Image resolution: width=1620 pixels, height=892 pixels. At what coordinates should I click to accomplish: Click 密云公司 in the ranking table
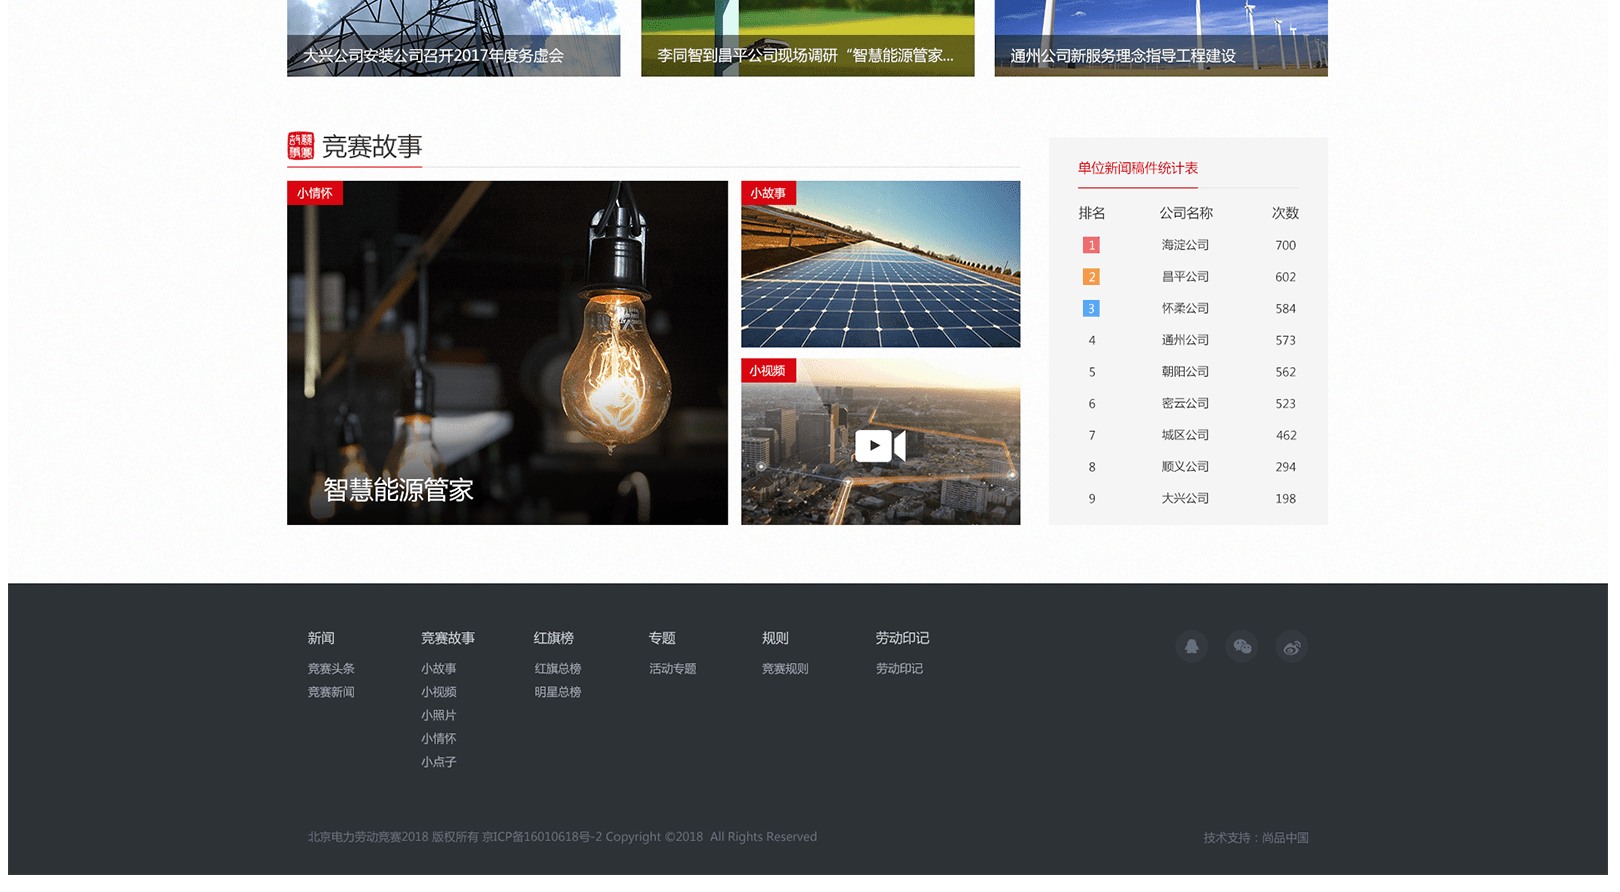[1185, 403]
